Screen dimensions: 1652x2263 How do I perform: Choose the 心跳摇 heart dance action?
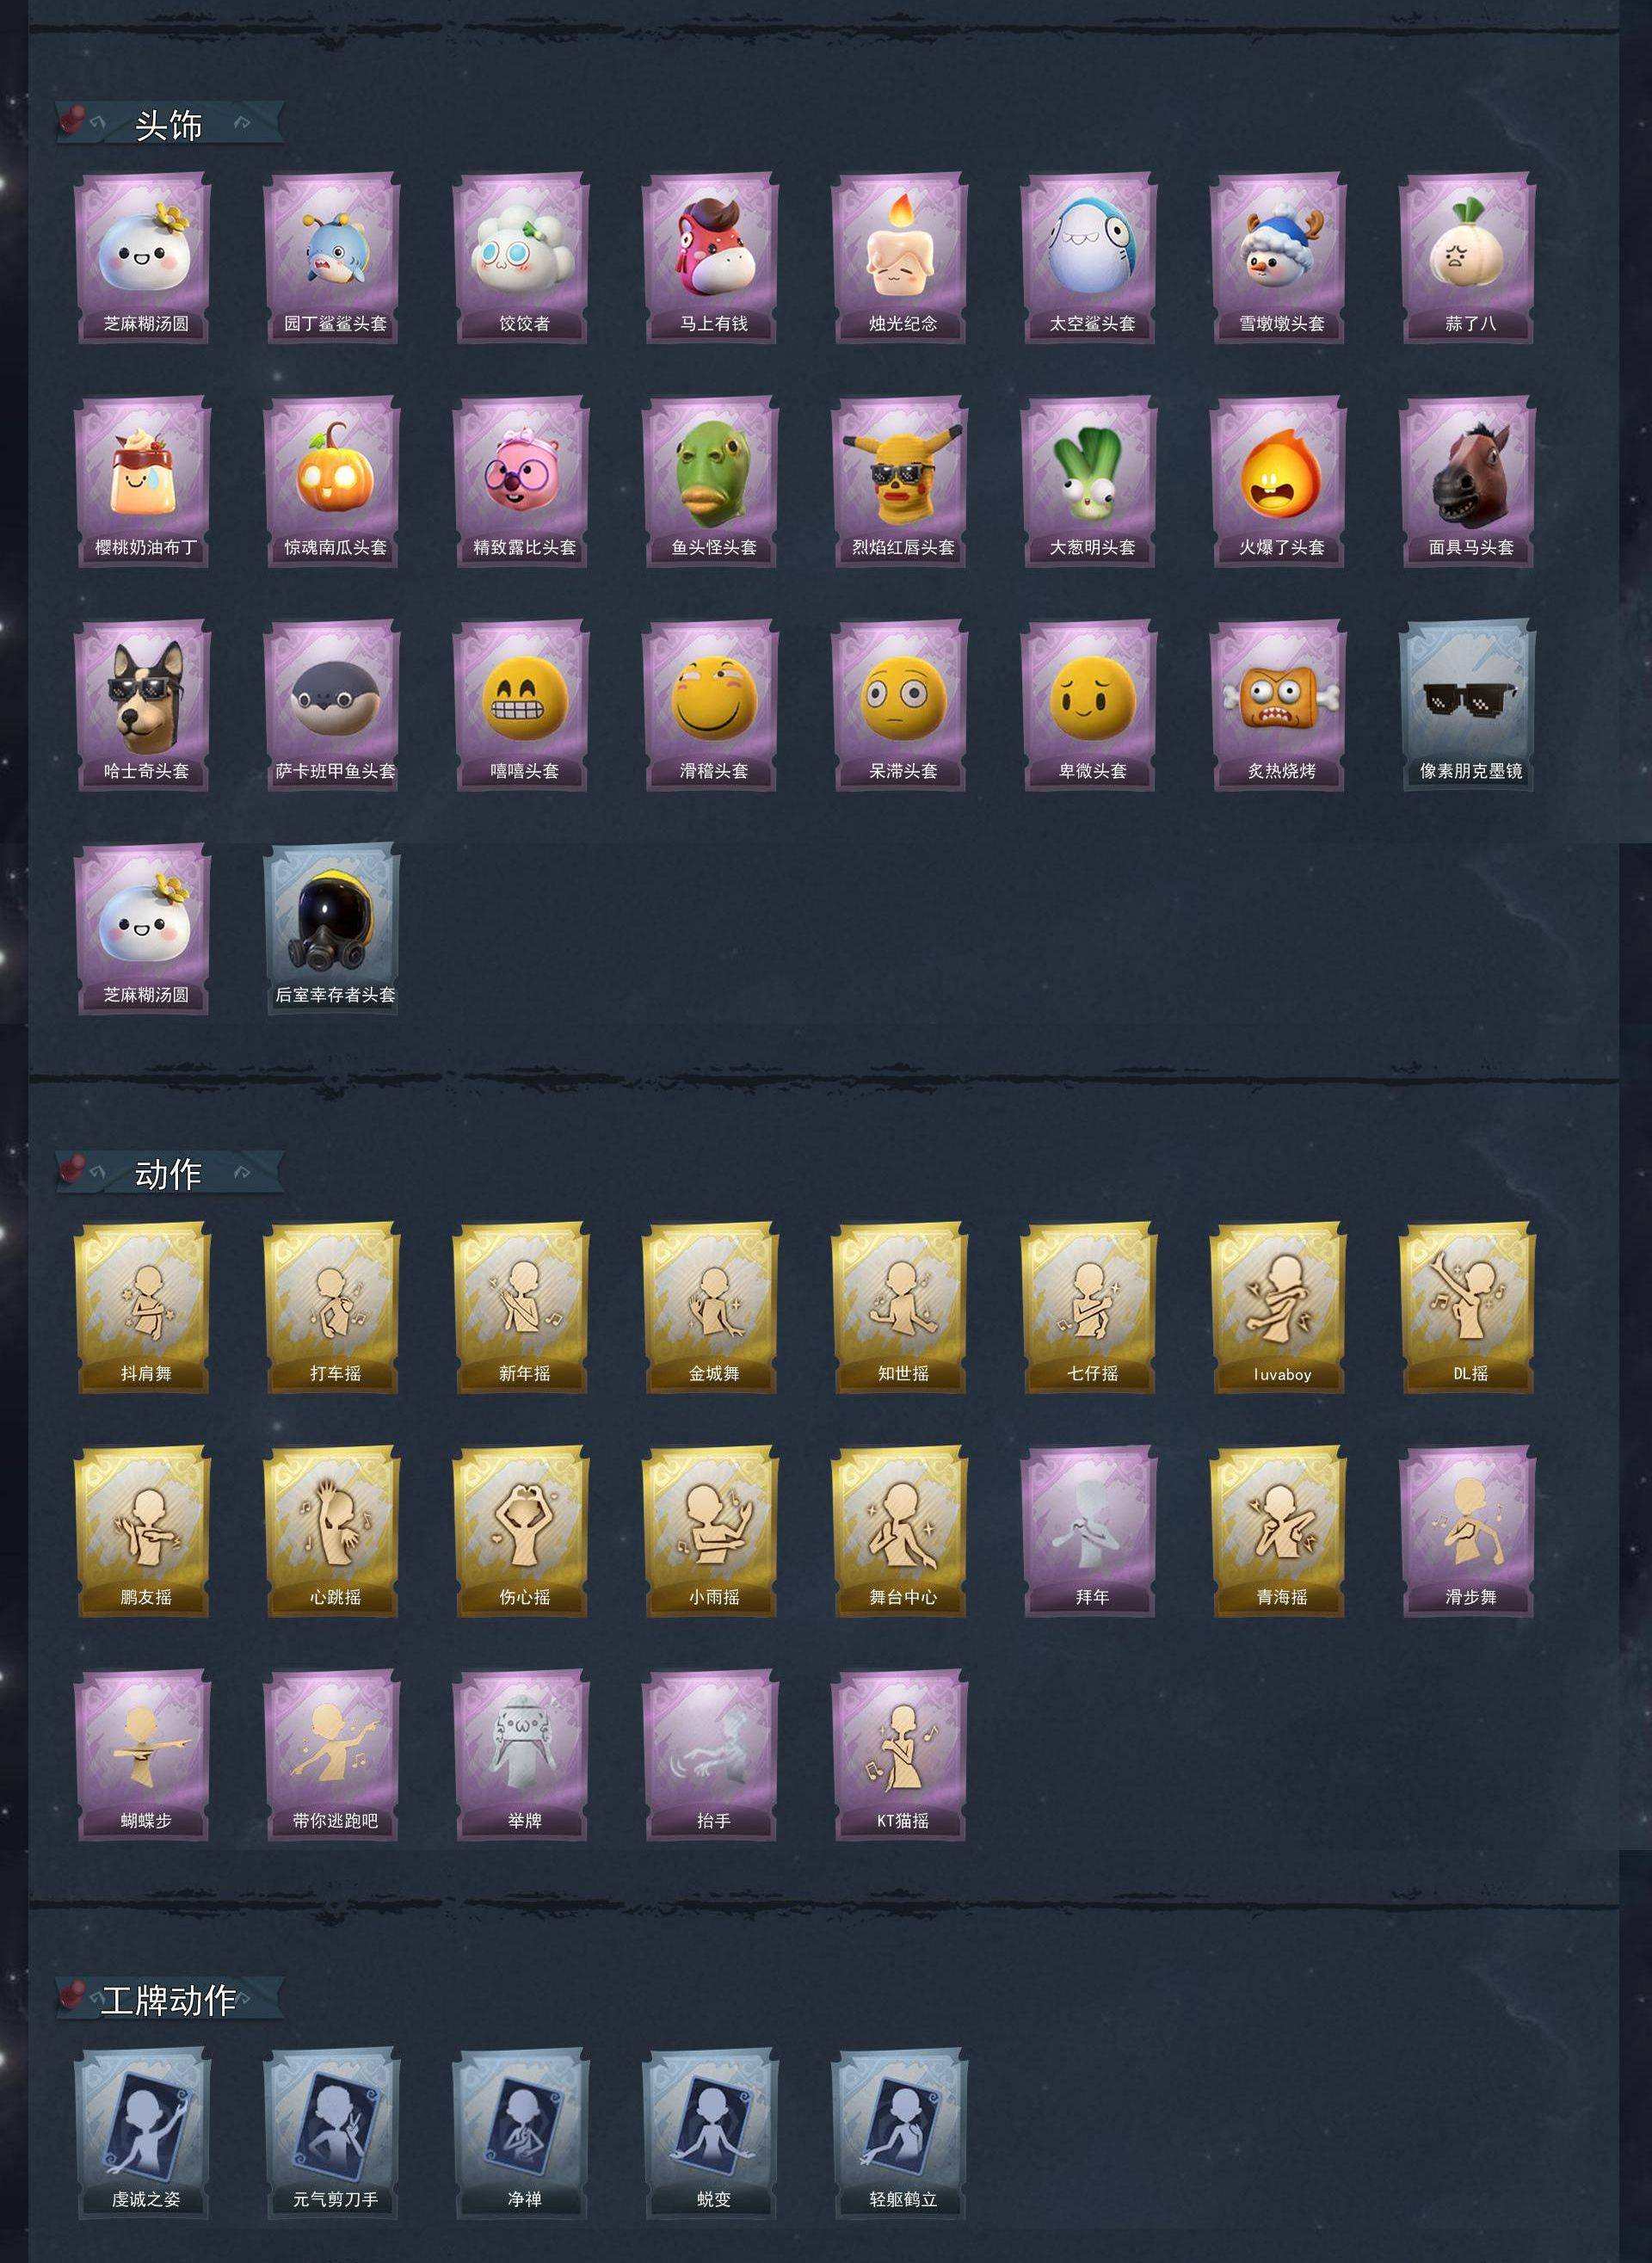click(333, 1532)
